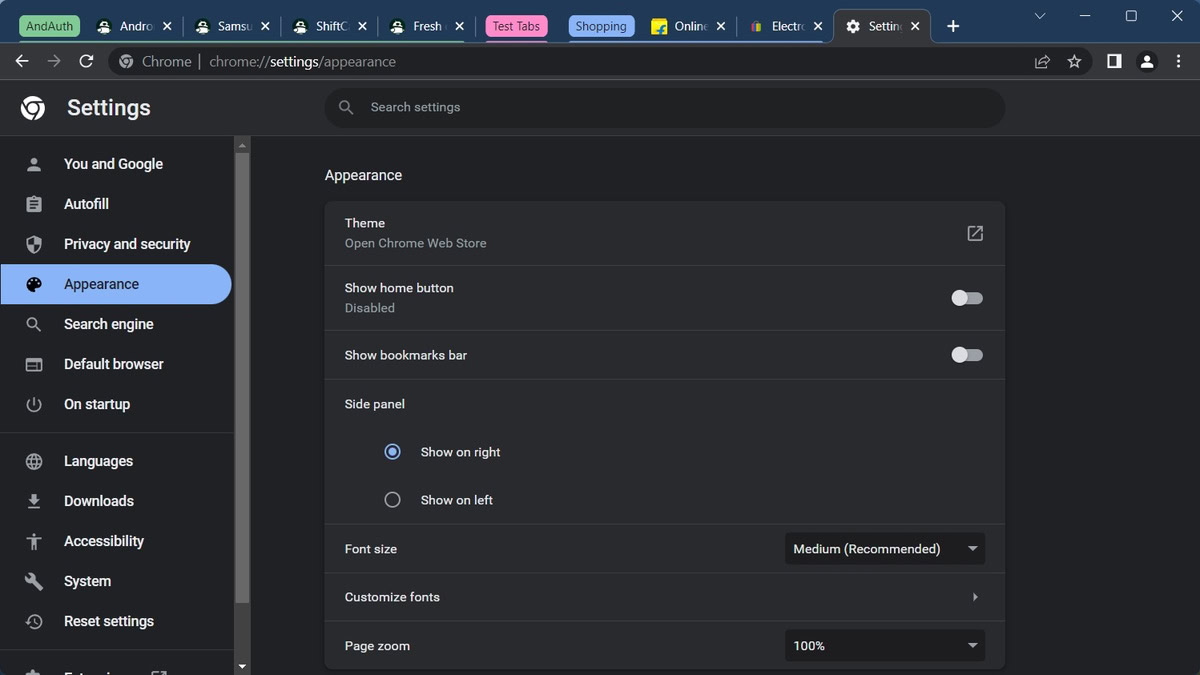Image resolution: width=1200 pixels, height=675 pixels.
Task: Focus the Search settings field
Action: point(664,107)
